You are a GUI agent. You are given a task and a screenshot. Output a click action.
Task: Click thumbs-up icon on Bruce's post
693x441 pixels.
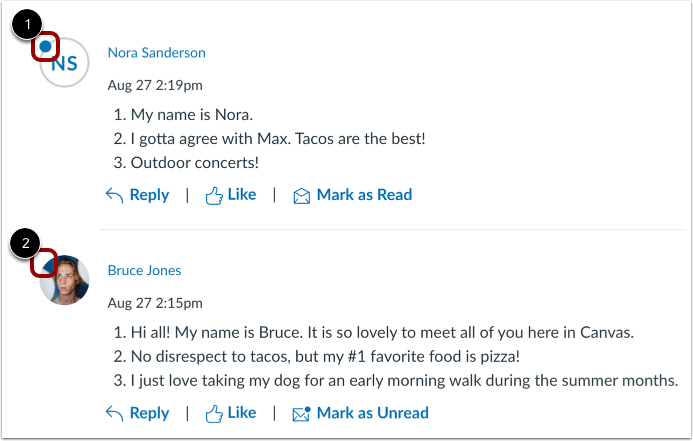[212, 413]
